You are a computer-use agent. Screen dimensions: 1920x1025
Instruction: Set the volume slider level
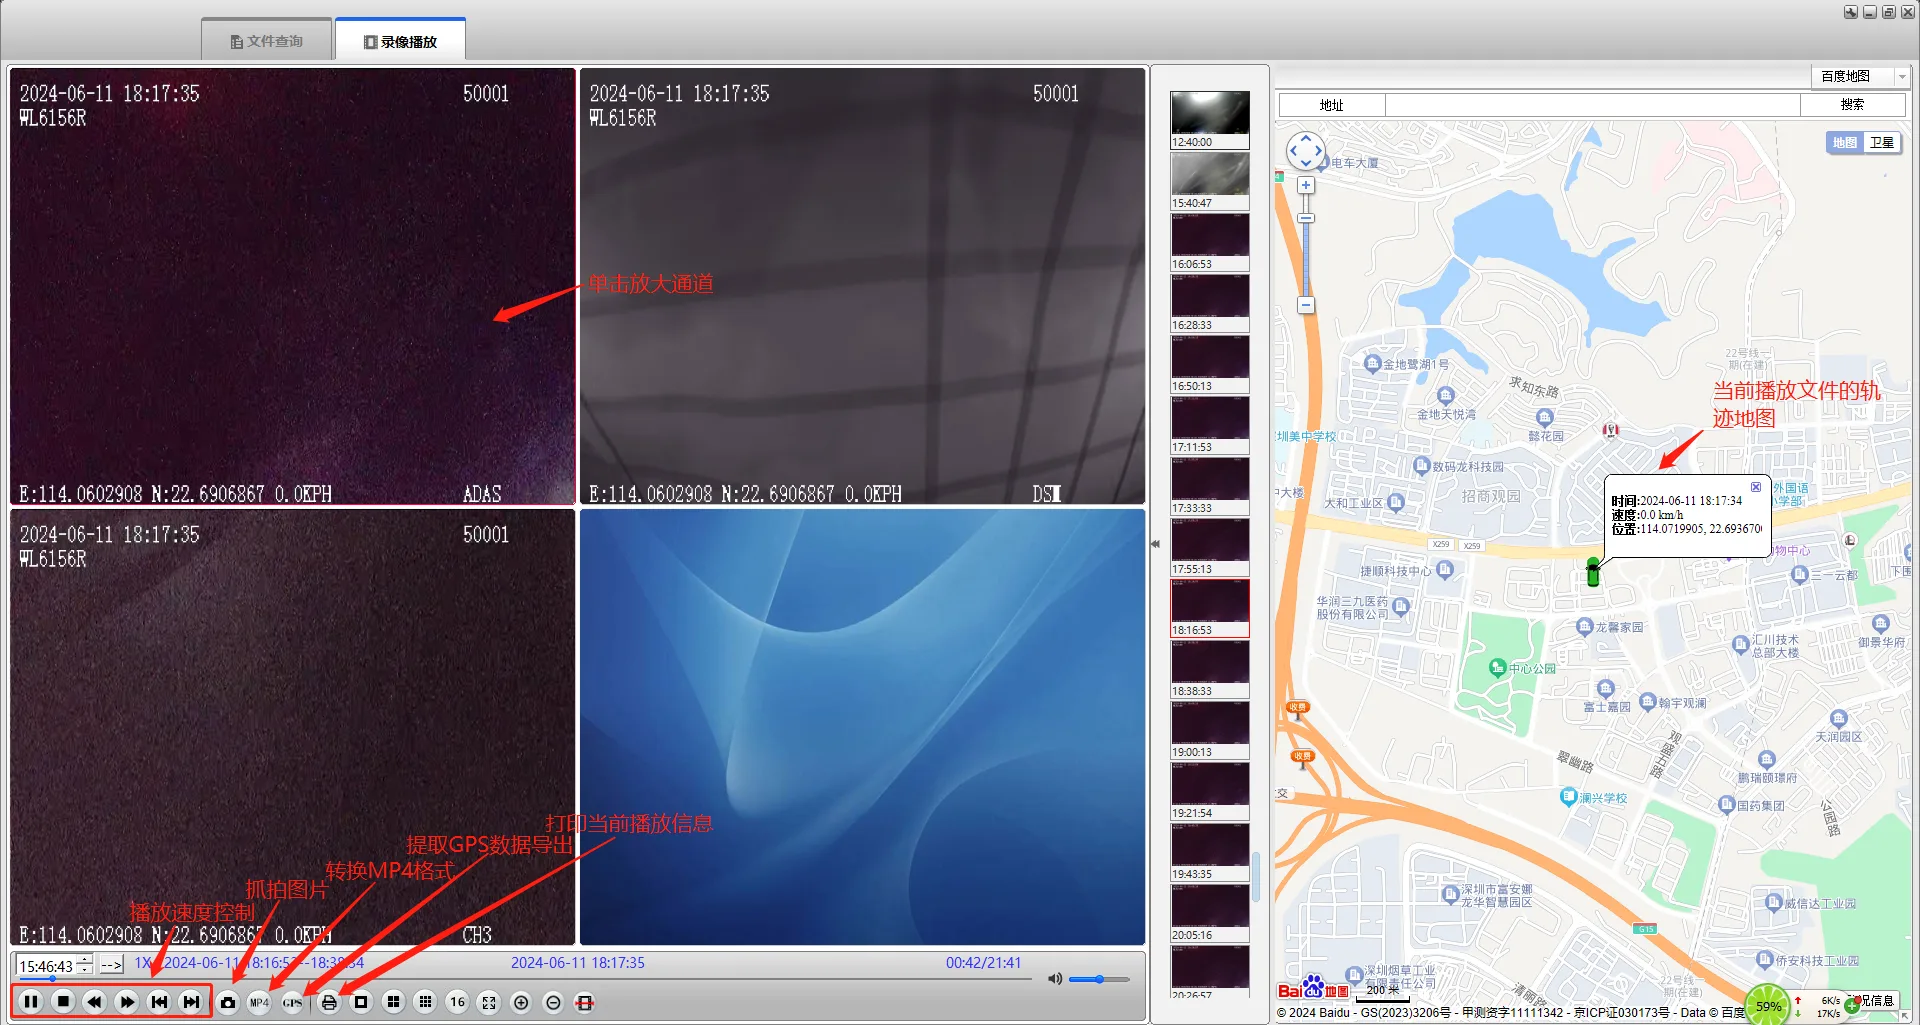[1099, 979]
